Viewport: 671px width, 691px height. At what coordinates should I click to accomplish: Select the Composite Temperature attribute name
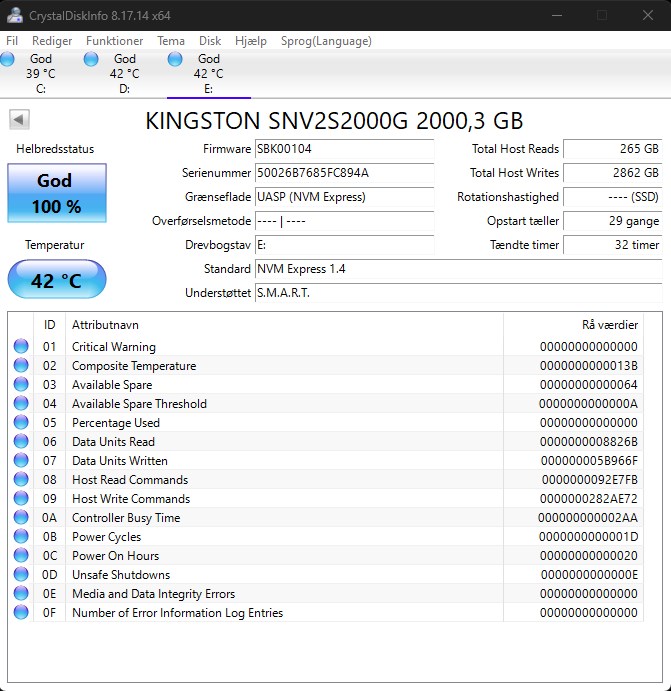tap(134, 366)
